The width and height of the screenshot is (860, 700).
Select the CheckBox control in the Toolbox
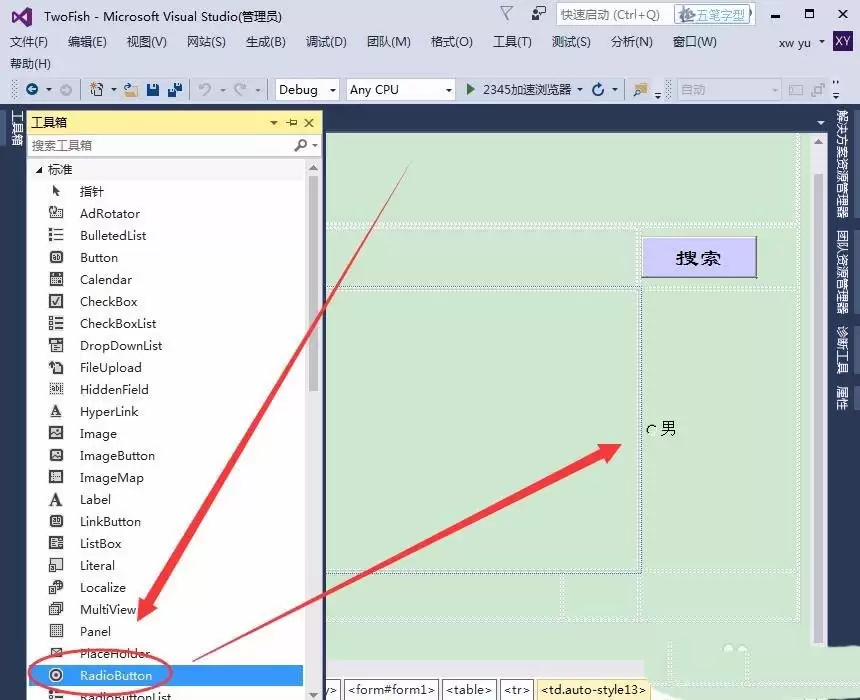pos(107,301)
